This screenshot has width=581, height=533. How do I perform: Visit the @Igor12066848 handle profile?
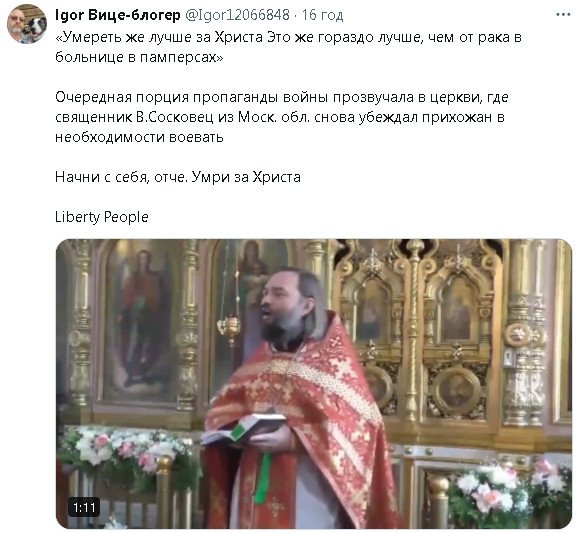coord(237,15)
